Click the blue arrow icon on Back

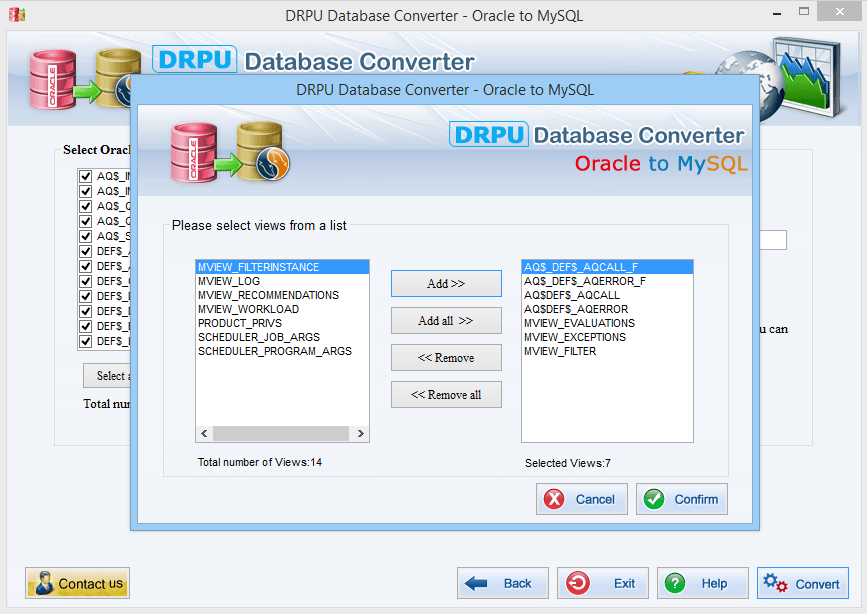476,583
